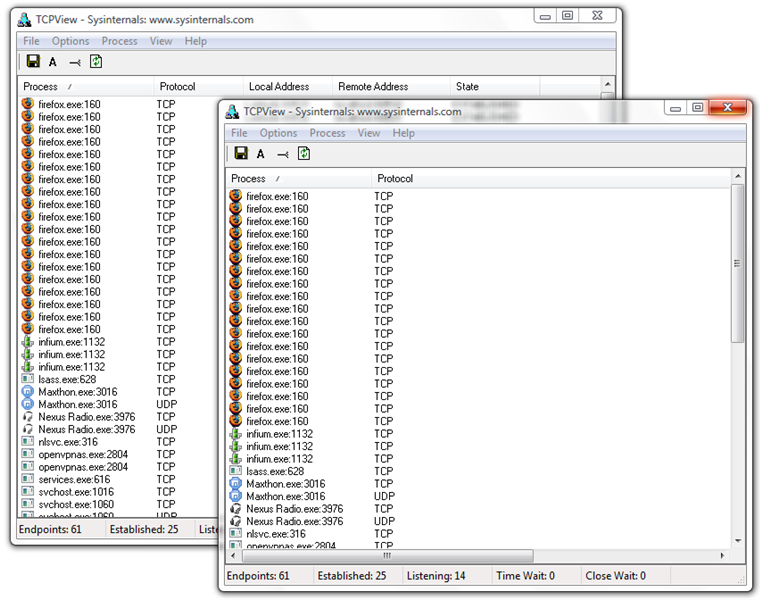The image size is (762, 600).
Task: Click Maxthon icon on the UDP row, back window
Action: 28,404
